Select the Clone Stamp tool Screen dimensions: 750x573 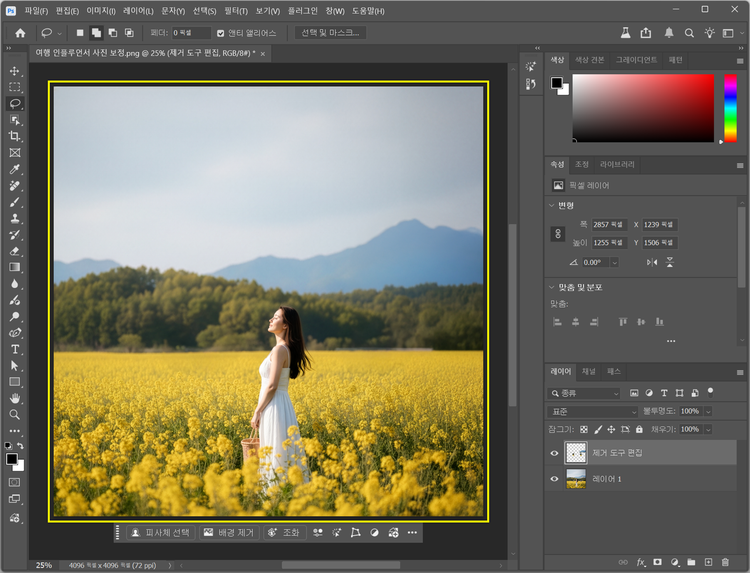pyautogui.click(x=15, y=218)
